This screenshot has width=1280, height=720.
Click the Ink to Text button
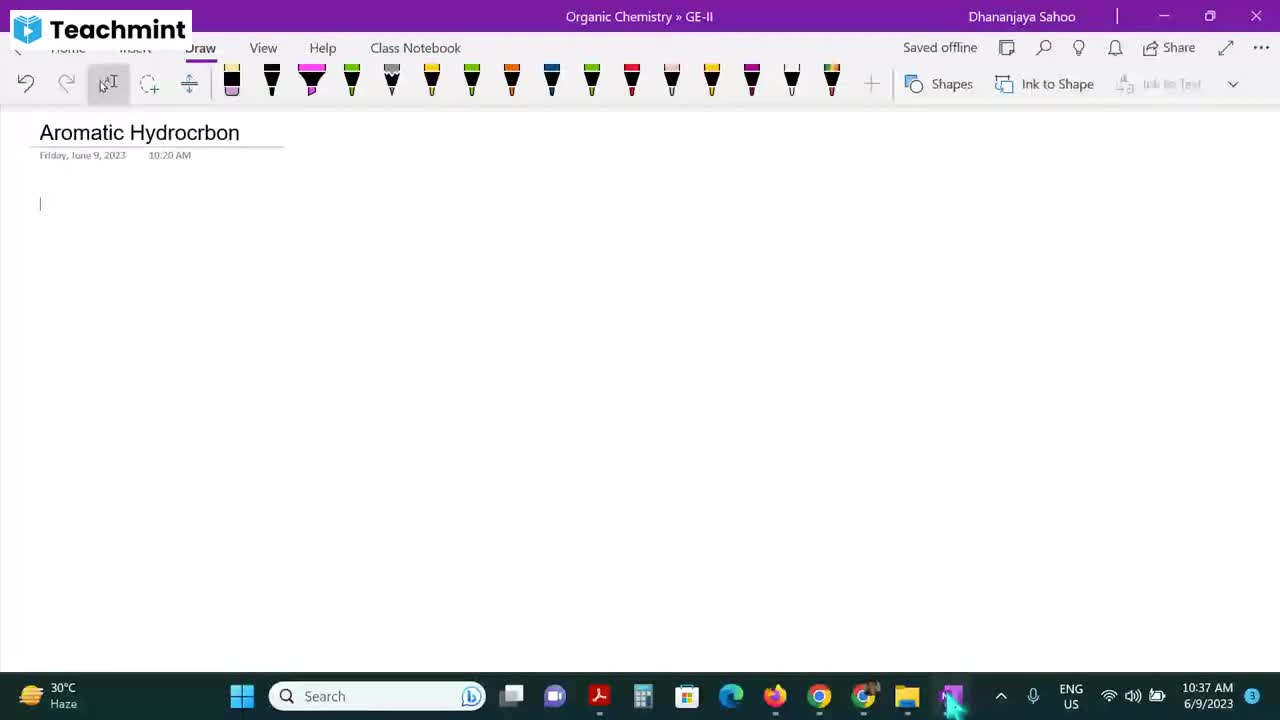(x=1158, y=84)
